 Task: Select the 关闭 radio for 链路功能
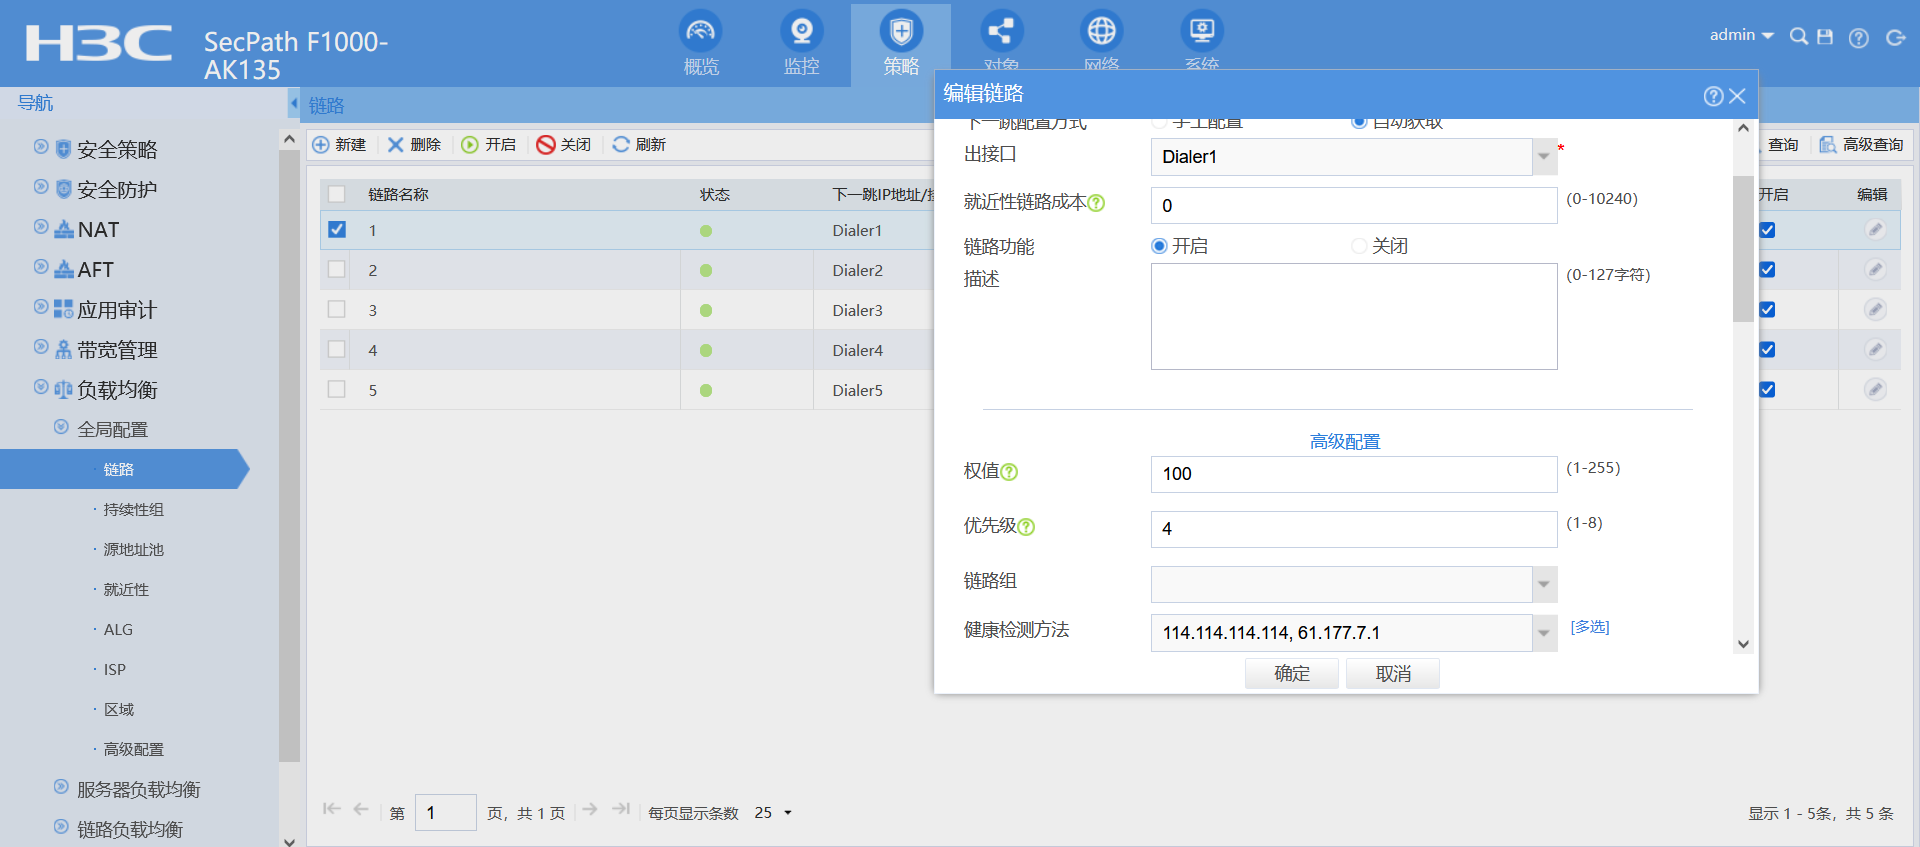point(1359,246)
